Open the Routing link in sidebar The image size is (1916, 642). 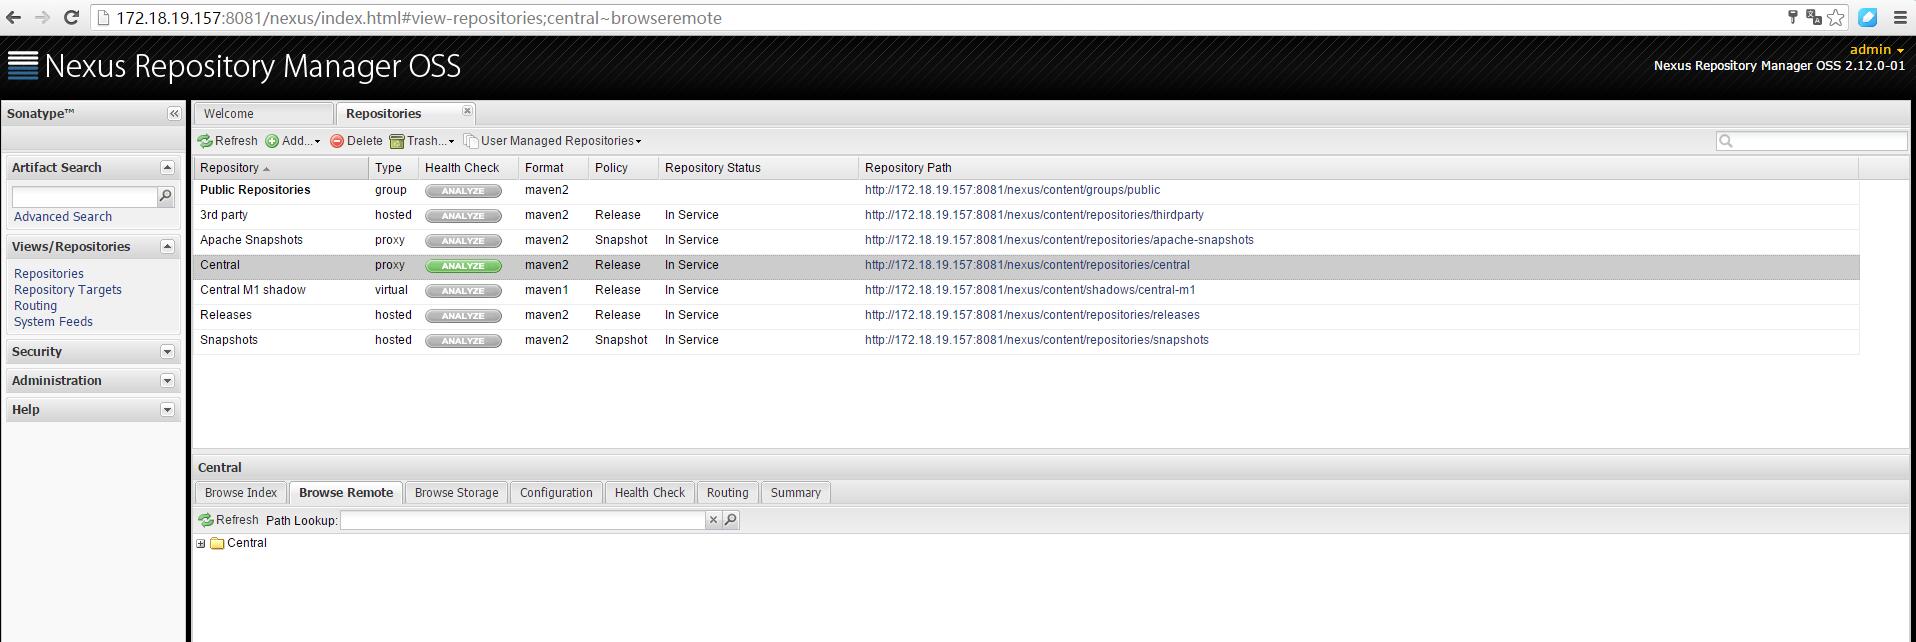(35, 306)
